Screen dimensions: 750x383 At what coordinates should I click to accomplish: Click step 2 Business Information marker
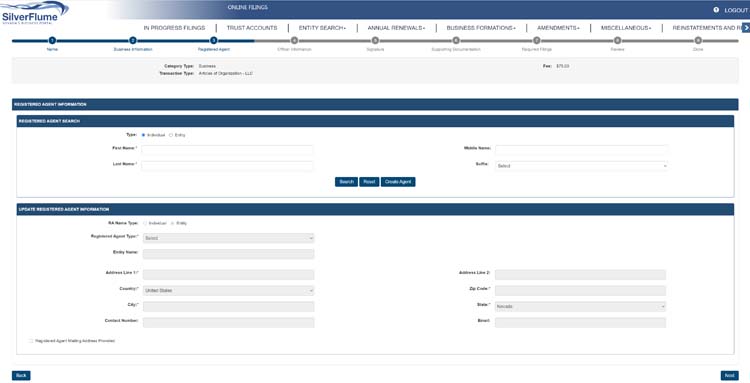pyautogui.click(x=133, y=41)
